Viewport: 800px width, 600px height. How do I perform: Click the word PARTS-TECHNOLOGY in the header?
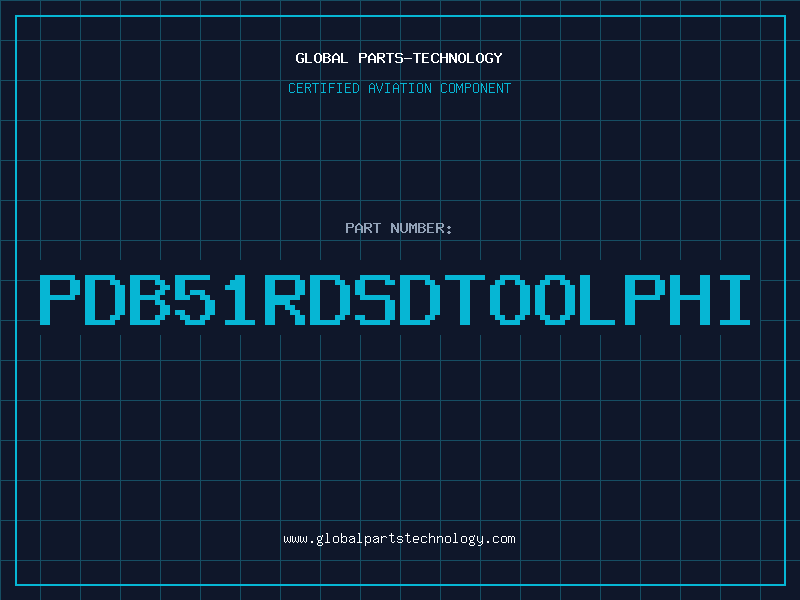(x=428, y=58)
